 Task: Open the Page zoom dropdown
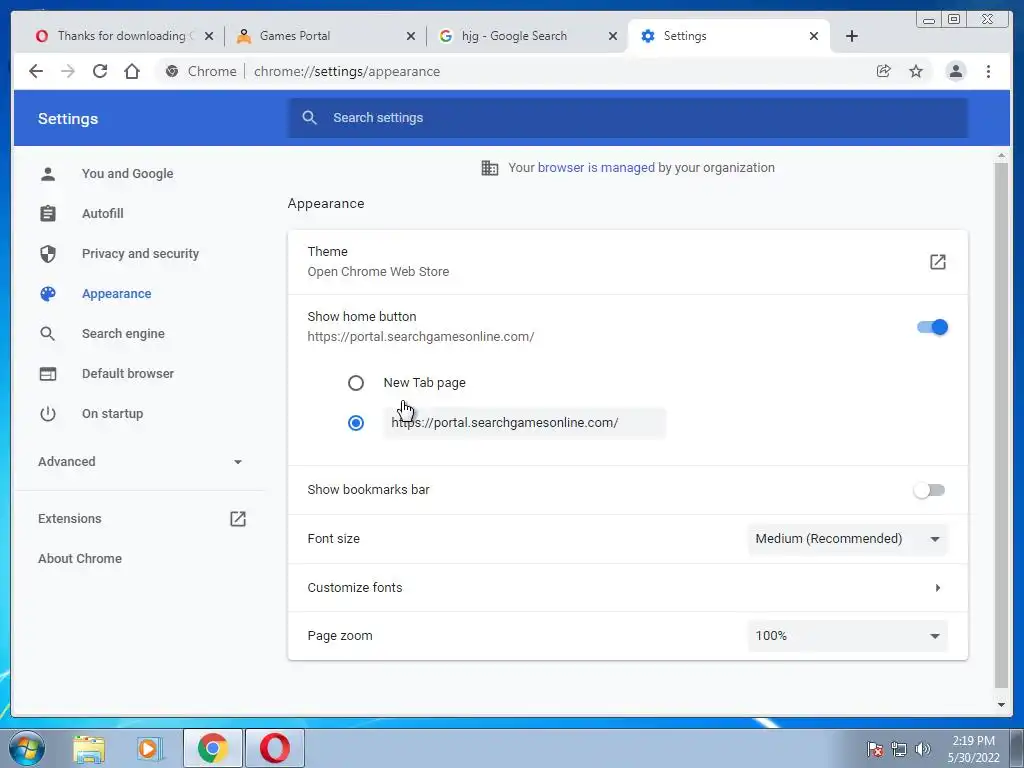point(847,636)
